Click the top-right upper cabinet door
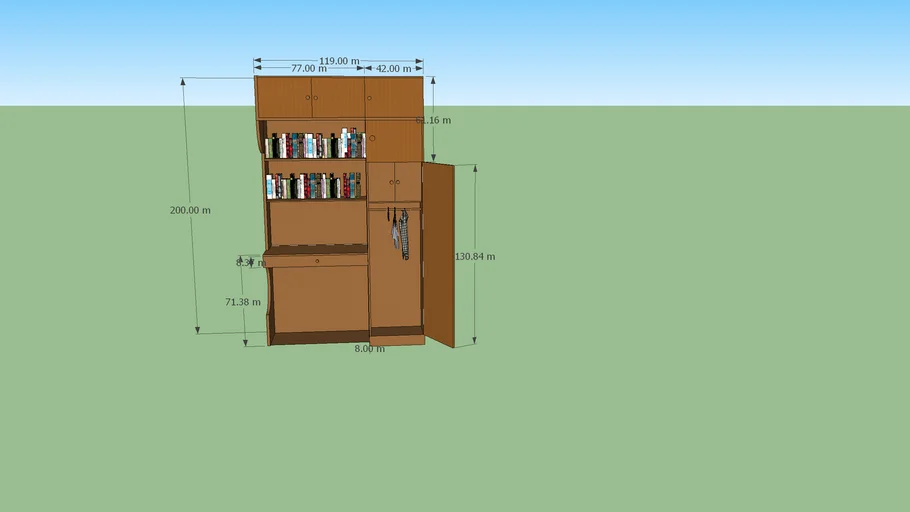 tap(394, 98)
